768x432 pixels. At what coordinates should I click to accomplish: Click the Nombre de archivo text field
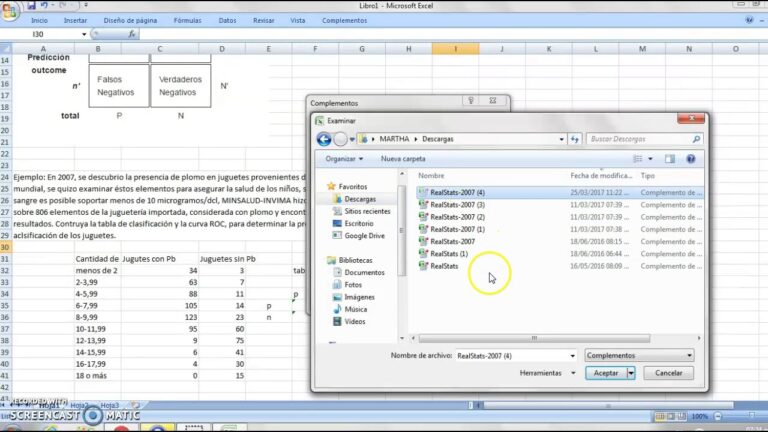(512, 356)
